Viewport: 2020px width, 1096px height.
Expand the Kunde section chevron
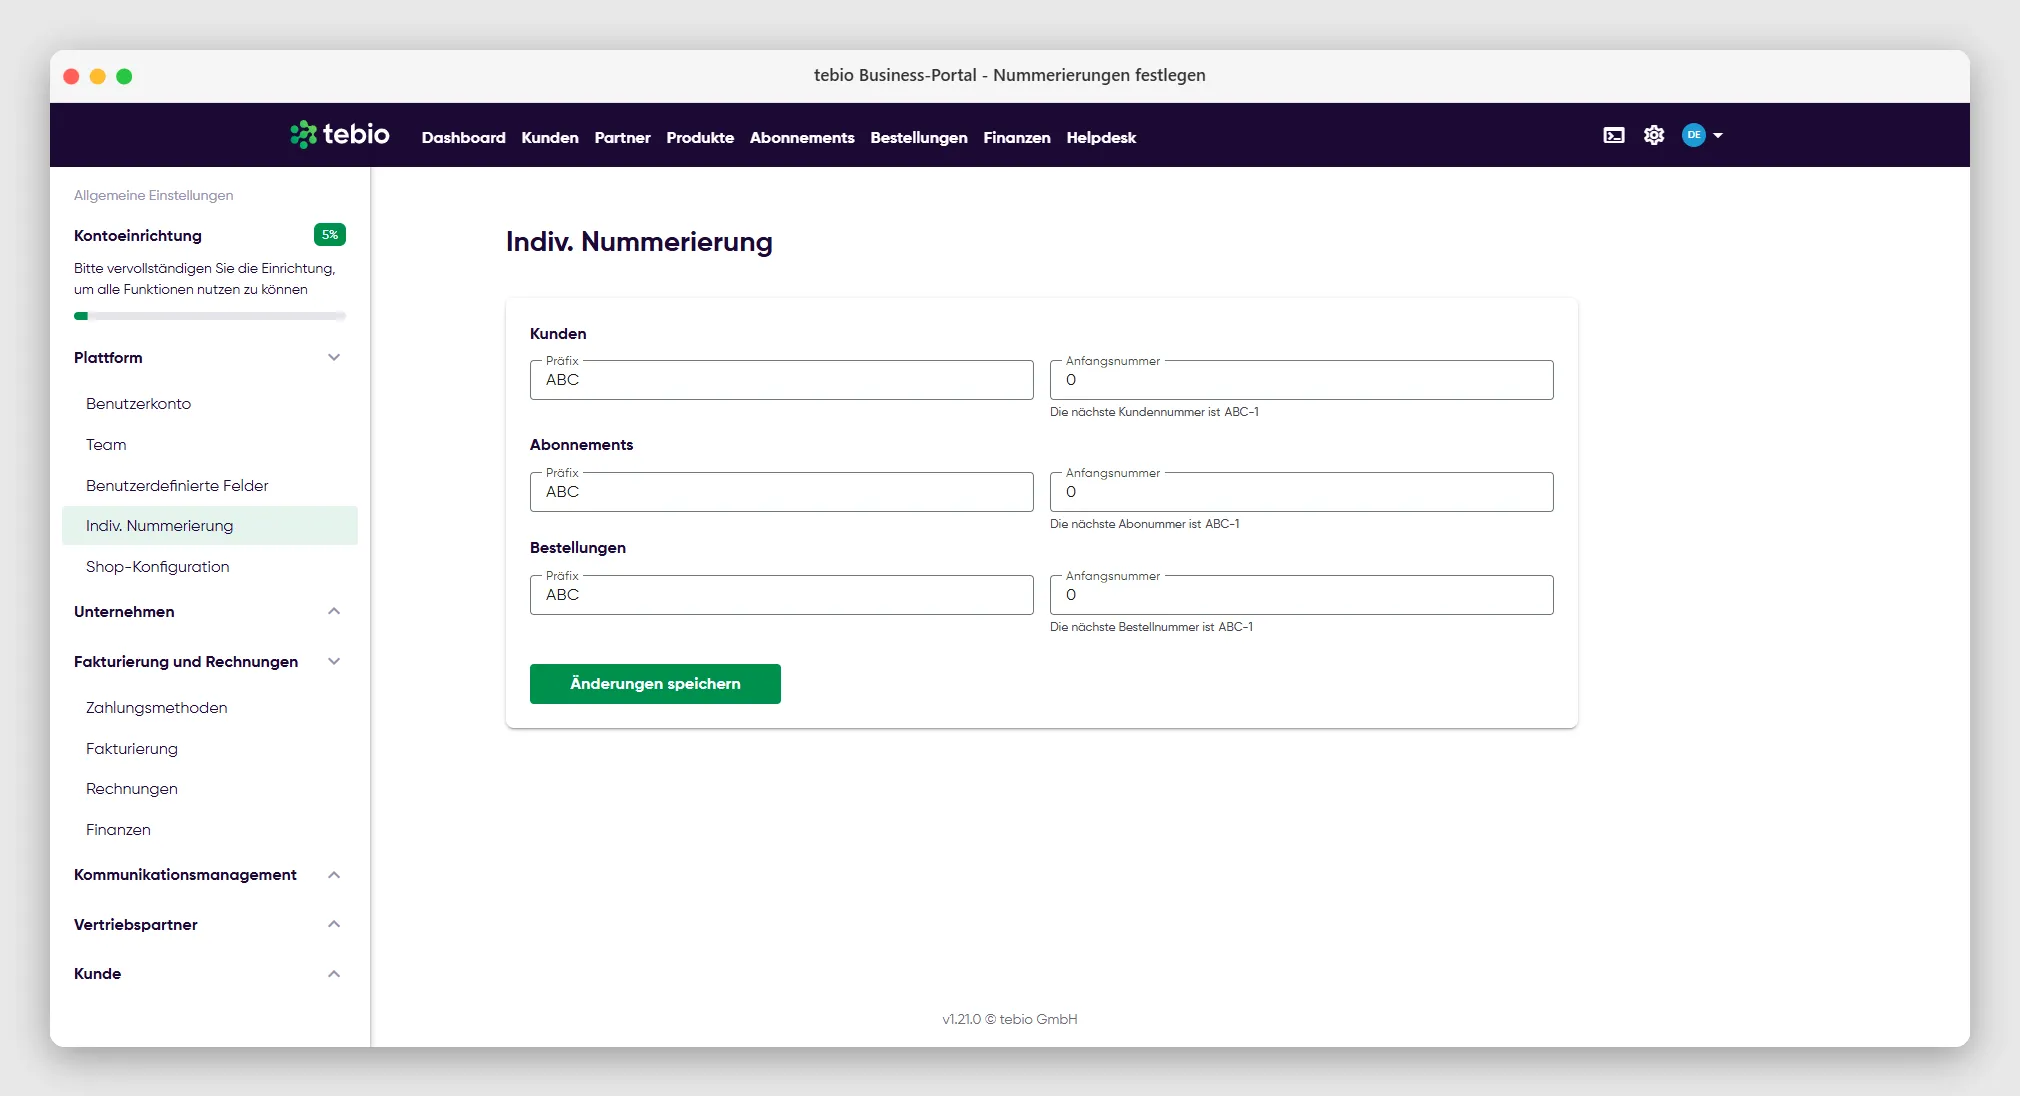pyautogui.click(x=334, y=974)
